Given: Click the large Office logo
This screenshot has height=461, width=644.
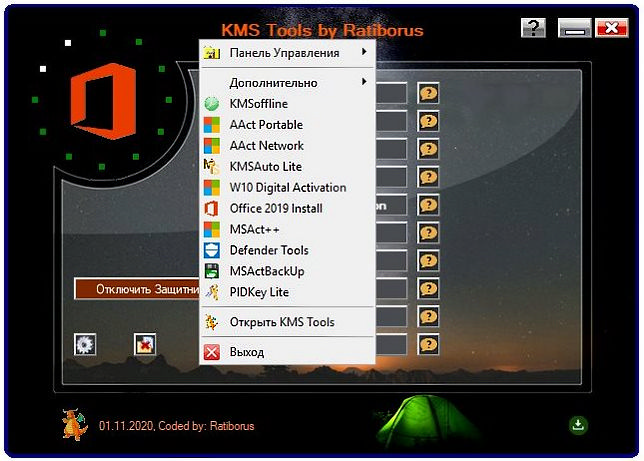Looking at the screenshot, I should [x=102, y=101].
